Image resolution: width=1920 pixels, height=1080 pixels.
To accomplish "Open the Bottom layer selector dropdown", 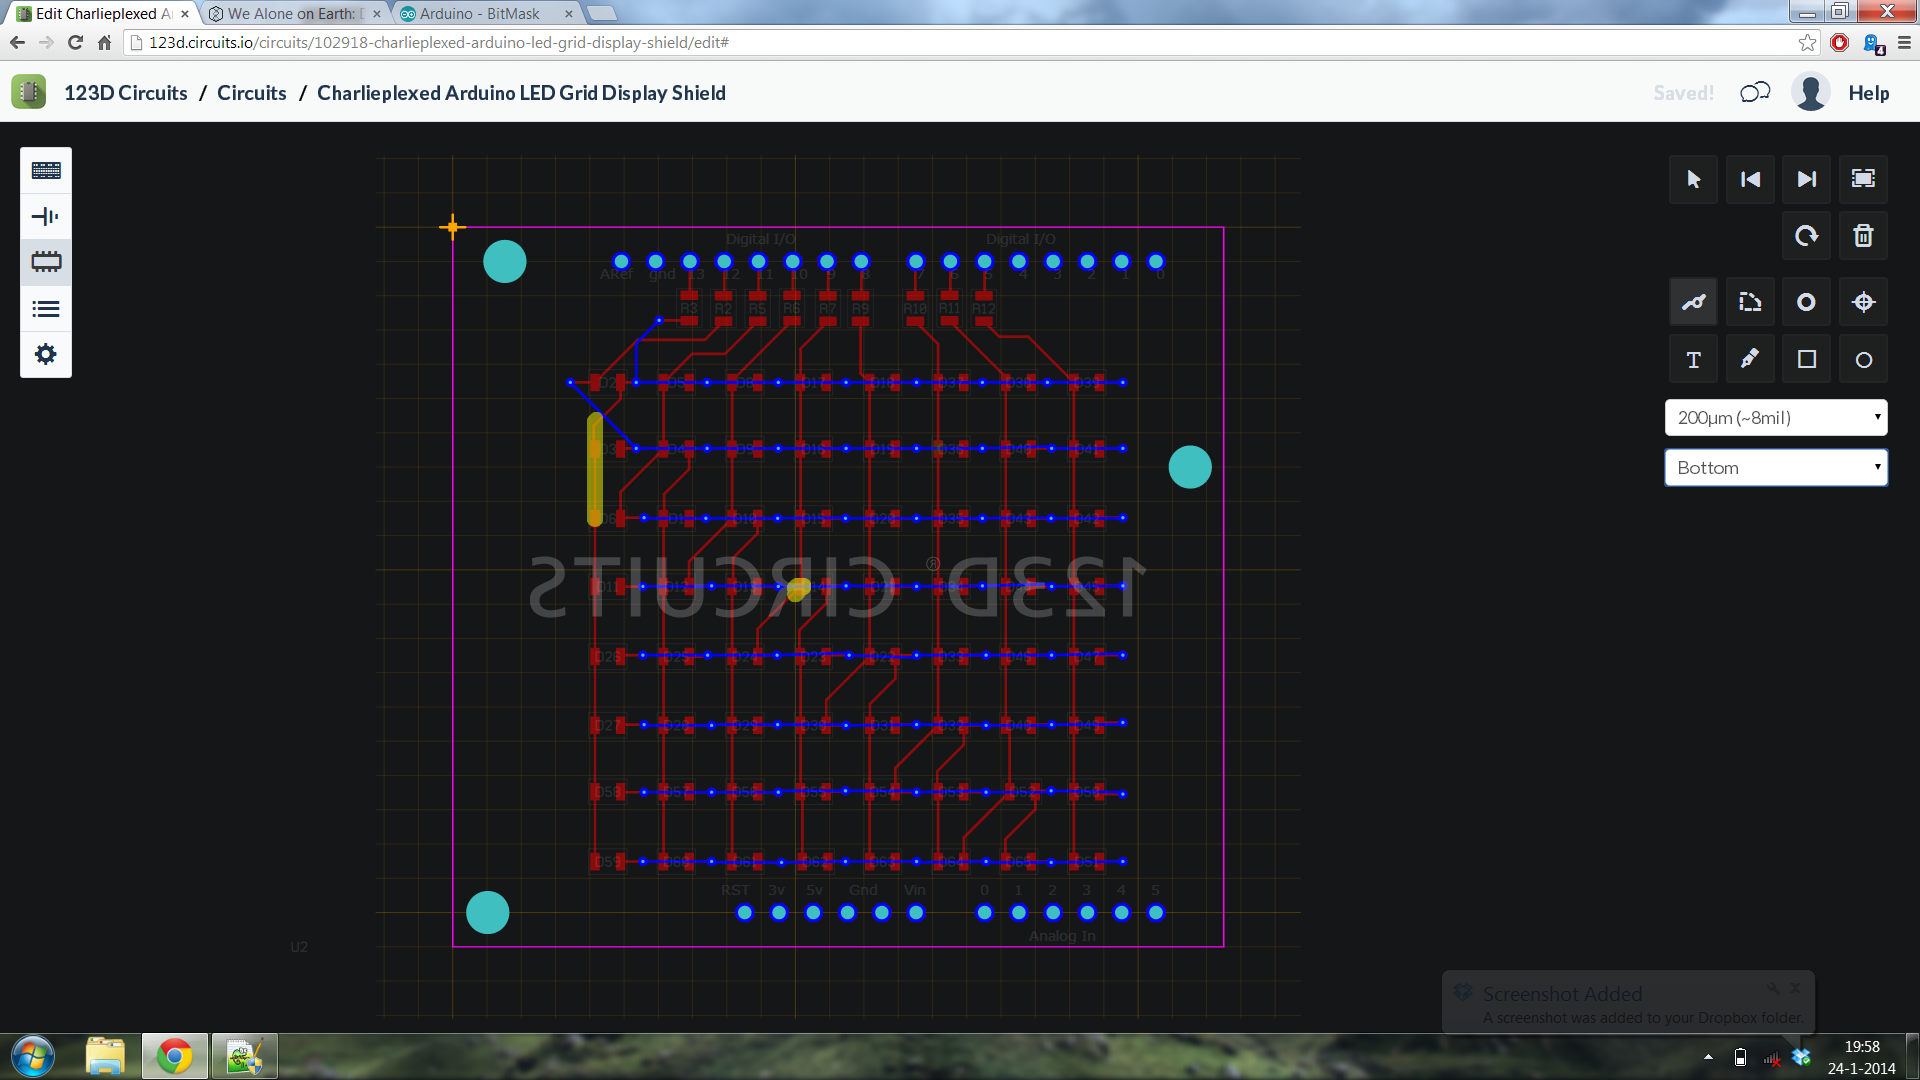I will point(1776,467).
